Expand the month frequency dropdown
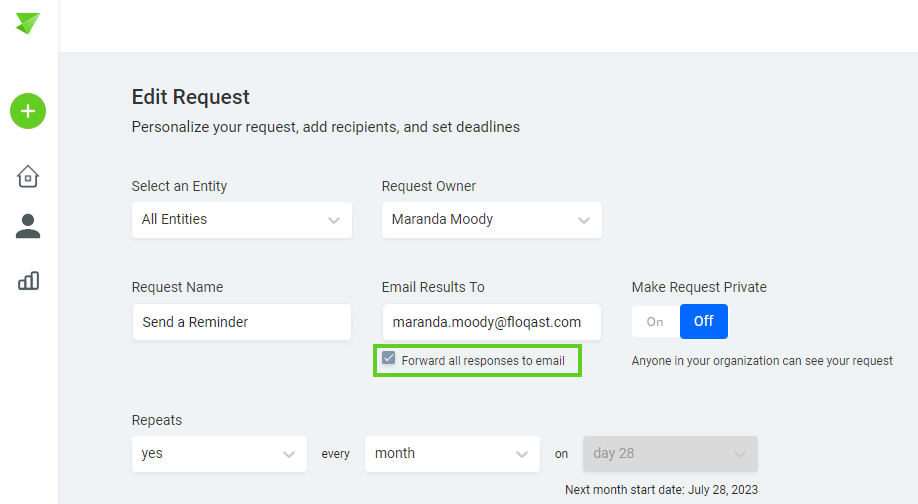This screenshot has height=504, width=918. tap(452, 454)
